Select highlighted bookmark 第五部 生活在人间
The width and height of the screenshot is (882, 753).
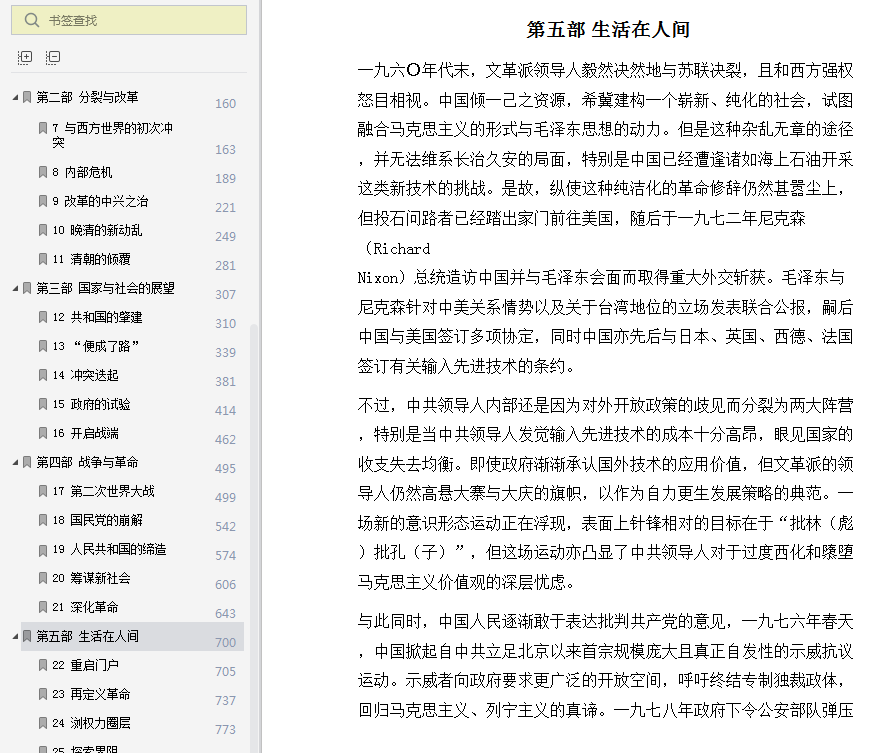pyautogui.click(x=132, y=637)
